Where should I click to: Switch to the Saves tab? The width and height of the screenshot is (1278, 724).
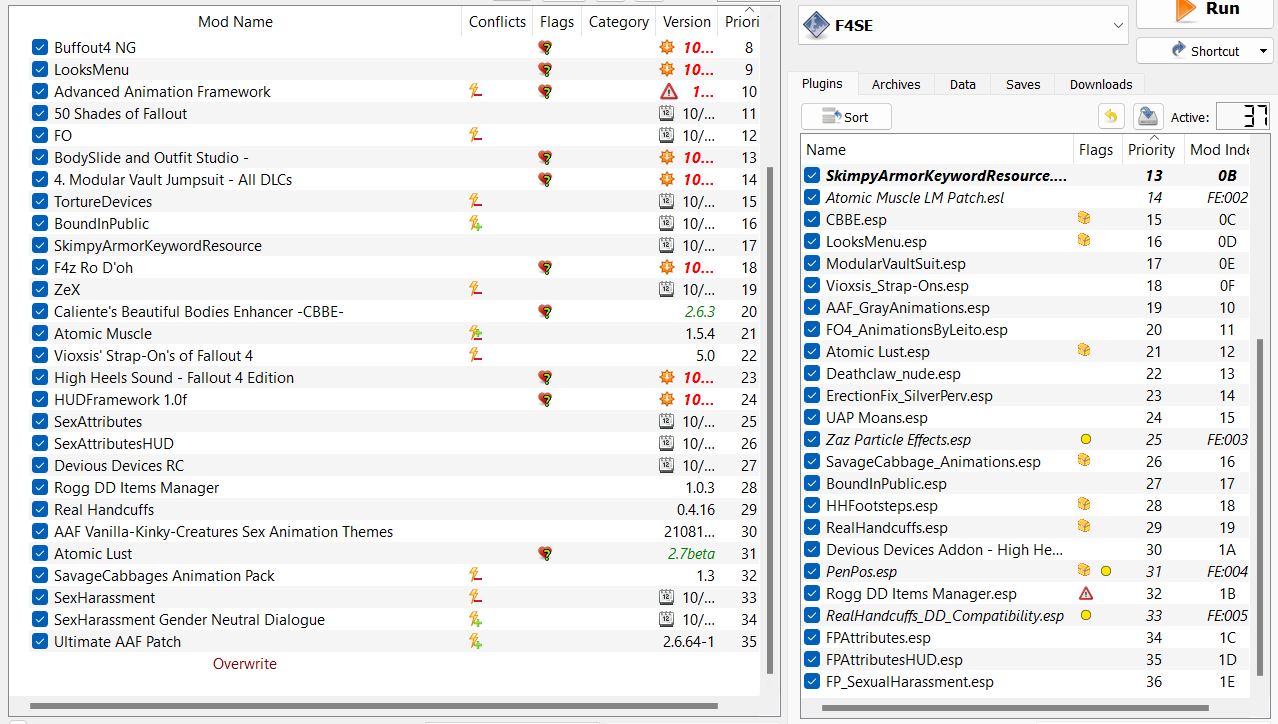tap(1023, 84)
